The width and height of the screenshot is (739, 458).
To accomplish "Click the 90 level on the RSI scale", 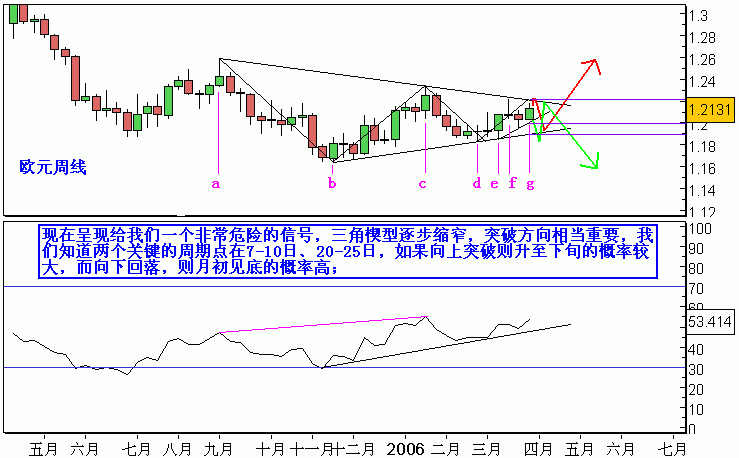I will (697, 248).
